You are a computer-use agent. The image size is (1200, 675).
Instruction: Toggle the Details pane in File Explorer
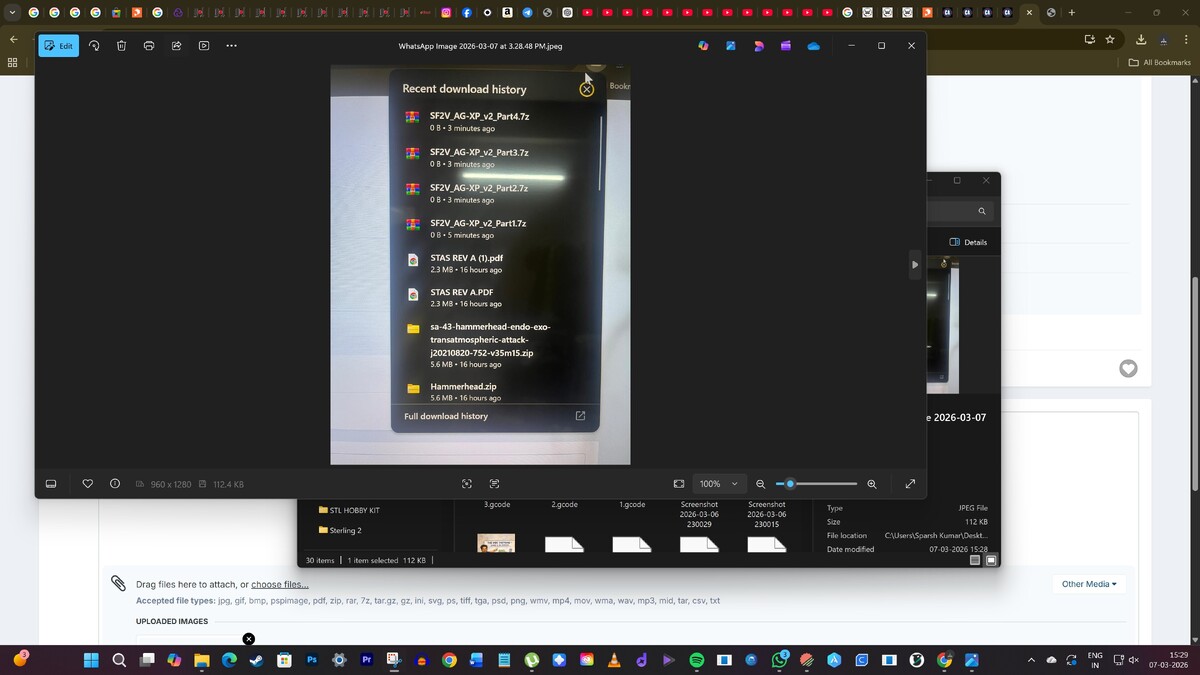click(968, 242)
